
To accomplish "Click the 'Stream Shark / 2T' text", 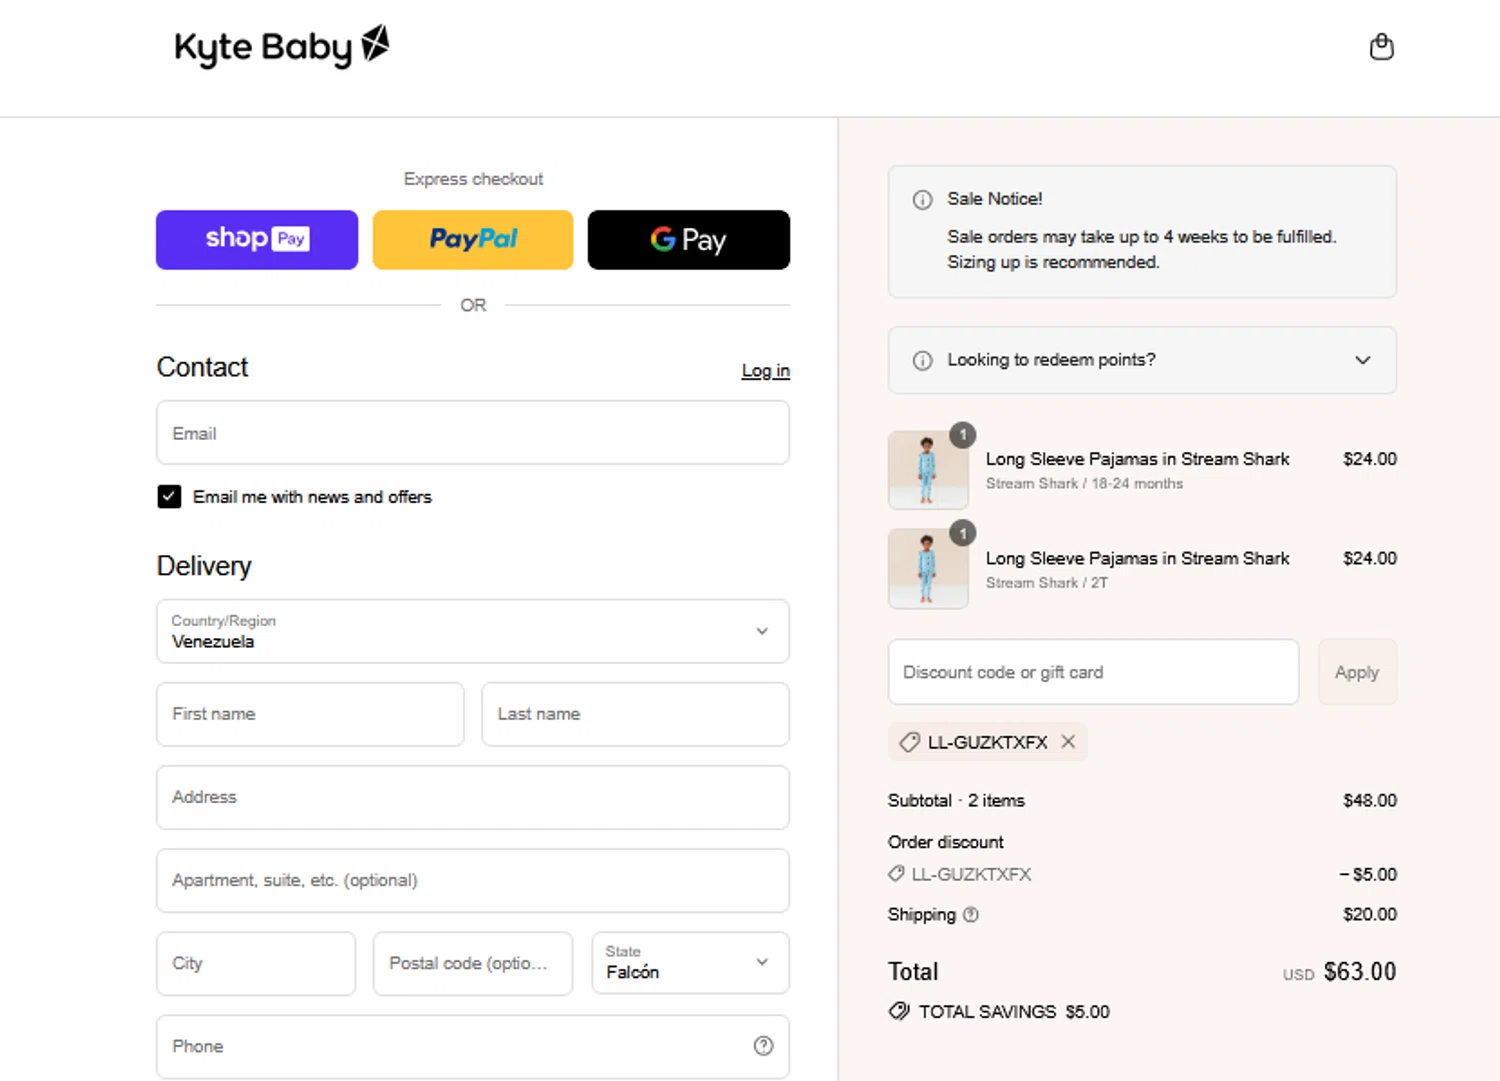I will (x=1047, y=583).
